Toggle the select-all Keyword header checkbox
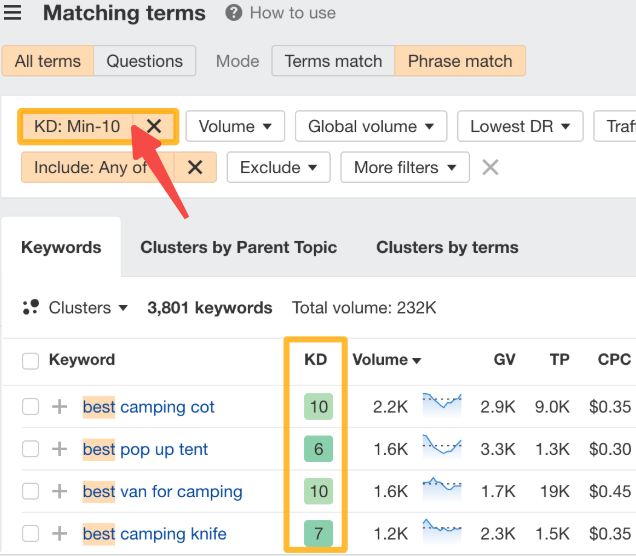The image size is (636, 556). coord(31,361)
